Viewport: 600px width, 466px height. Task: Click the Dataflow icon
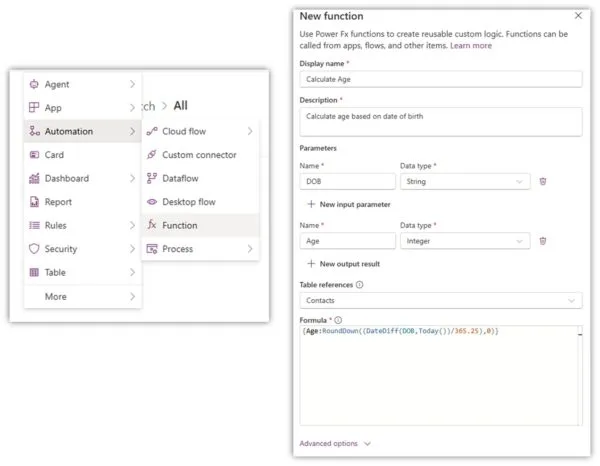point(152,178)
